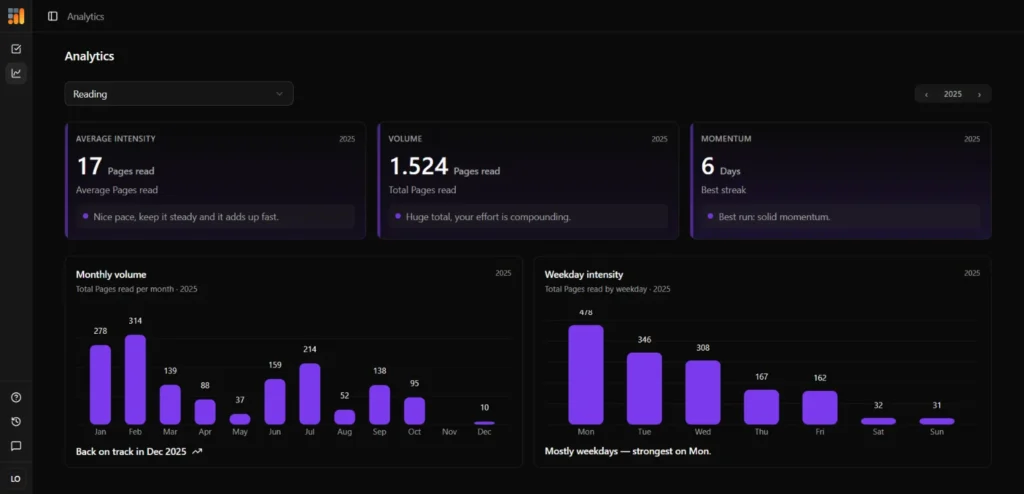Screen dimensions: 1024x494
Task: Select the Apr bar with 88 pages
Action: coord(205,412)
